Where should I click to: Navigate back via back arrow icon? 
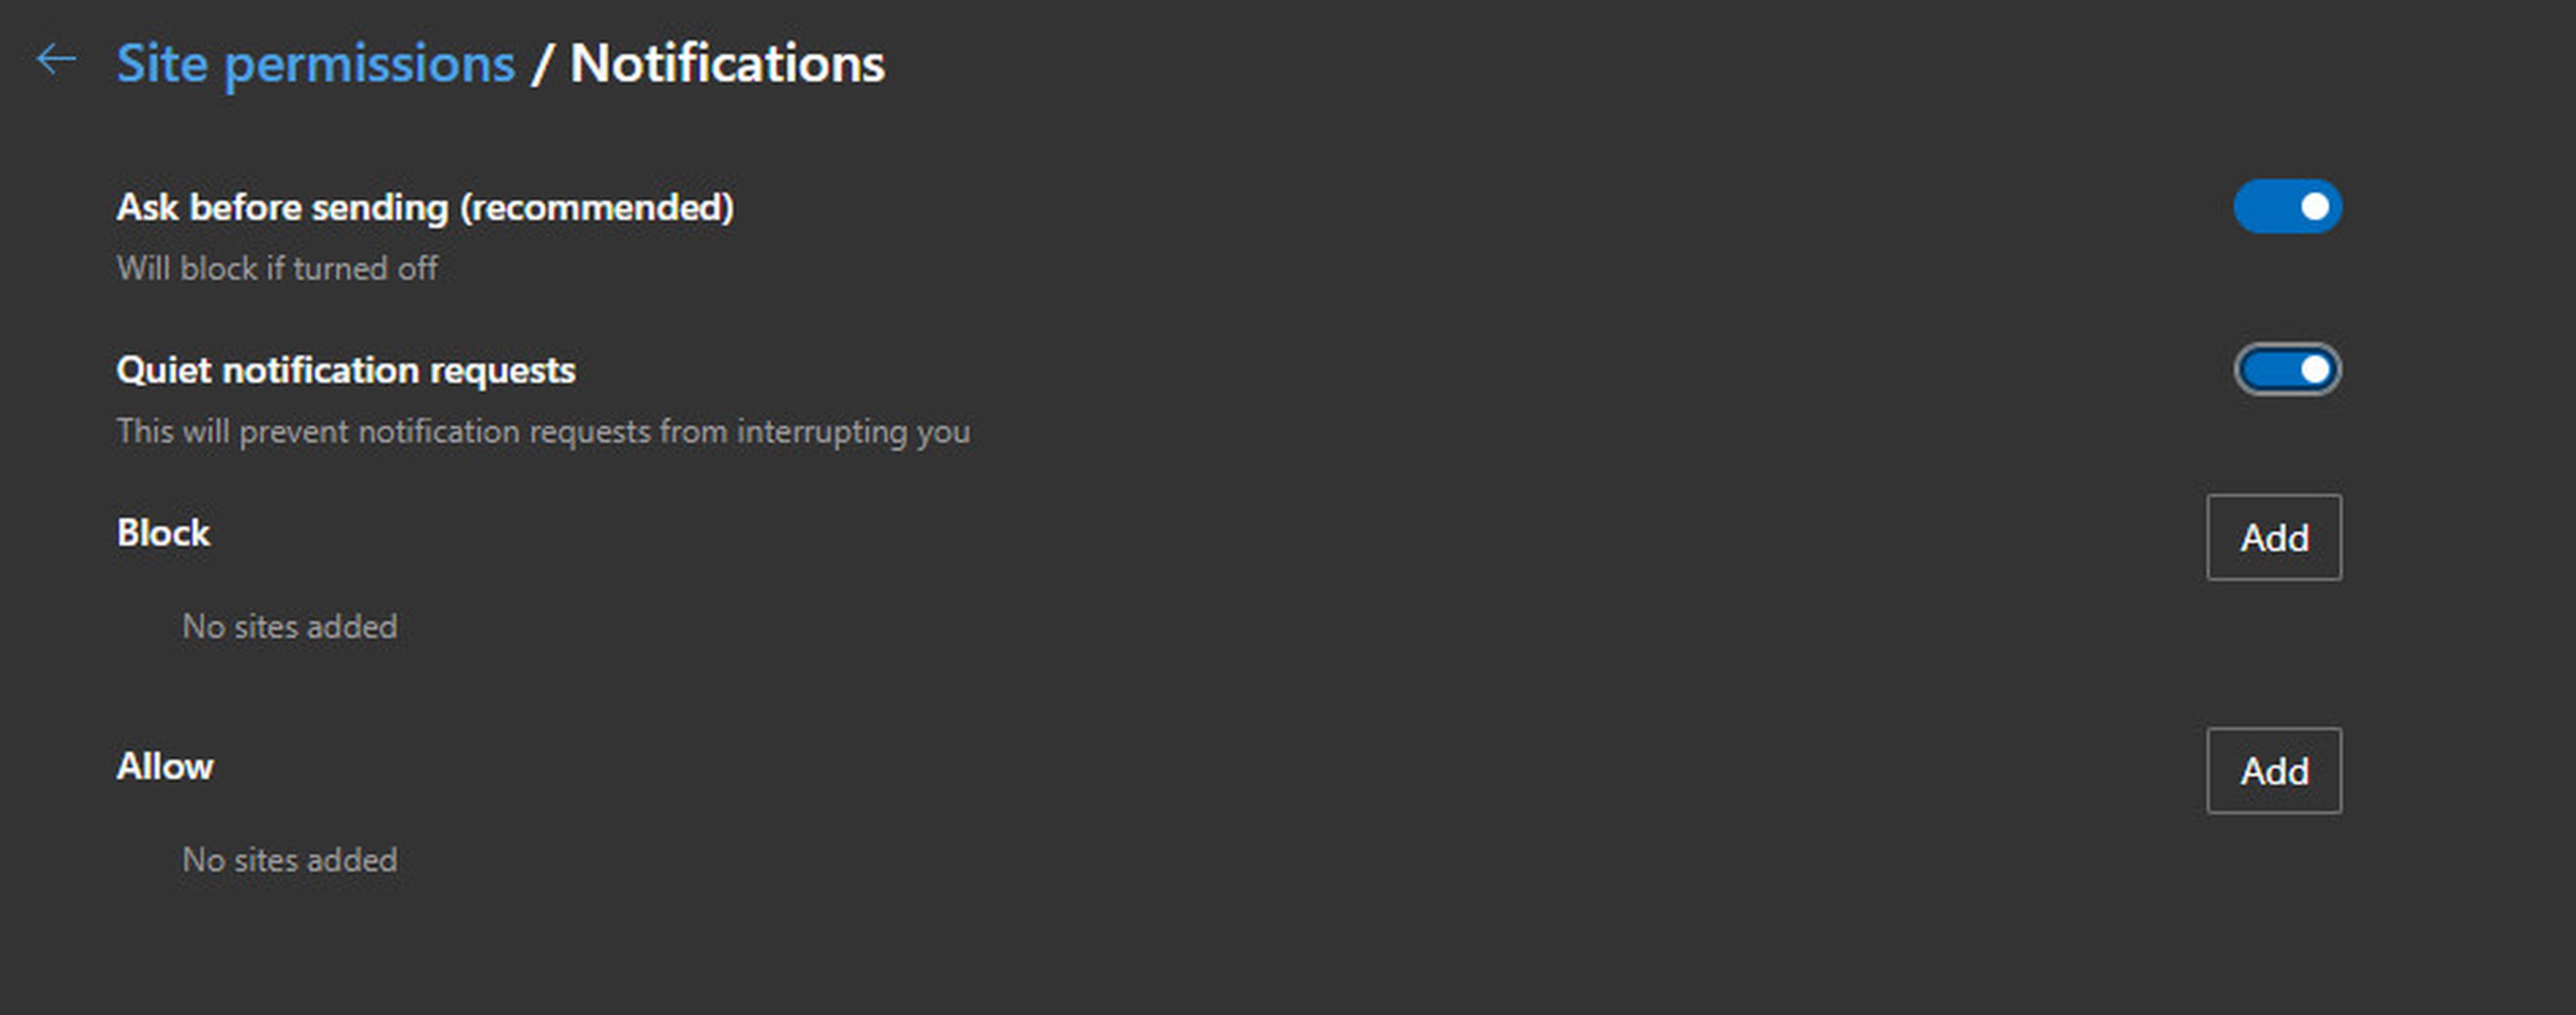tap(54, 62)
